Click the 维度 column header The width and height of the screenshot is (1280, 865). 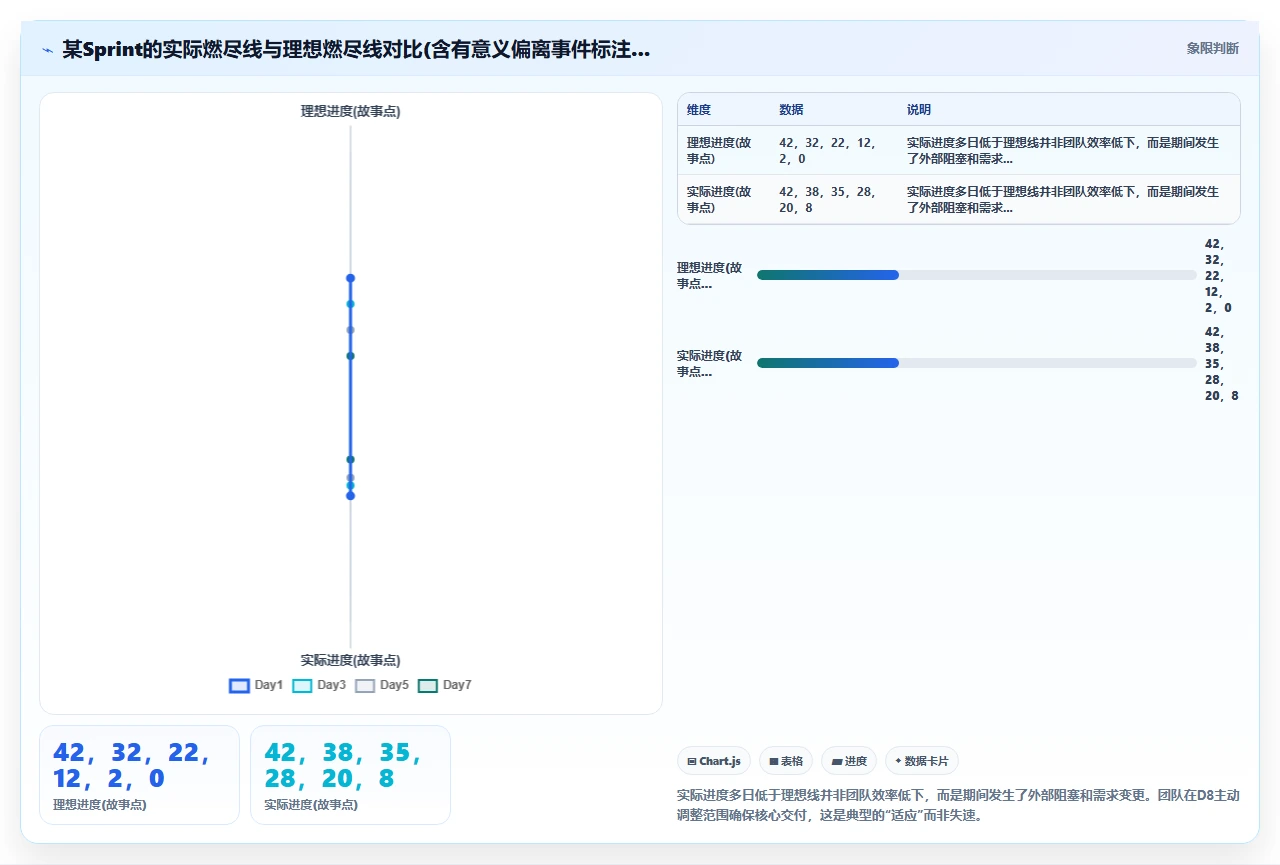(x=699, y=110)
